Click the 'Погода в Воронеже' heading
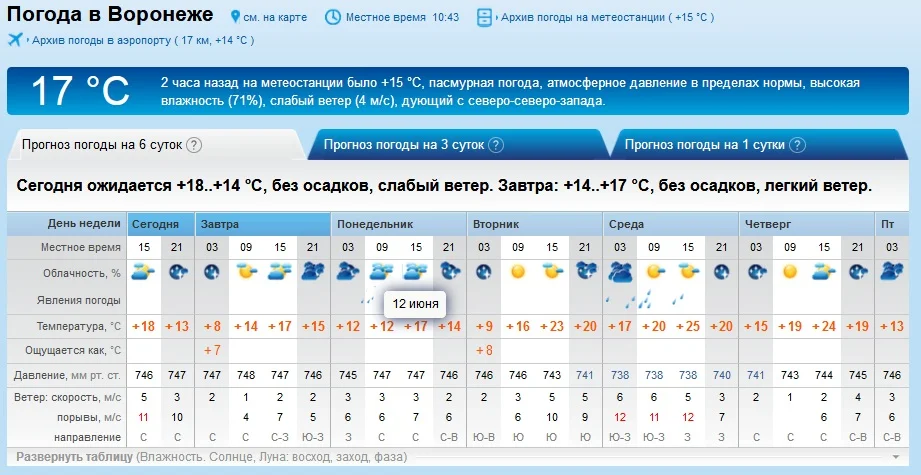 tap(110, 15)
